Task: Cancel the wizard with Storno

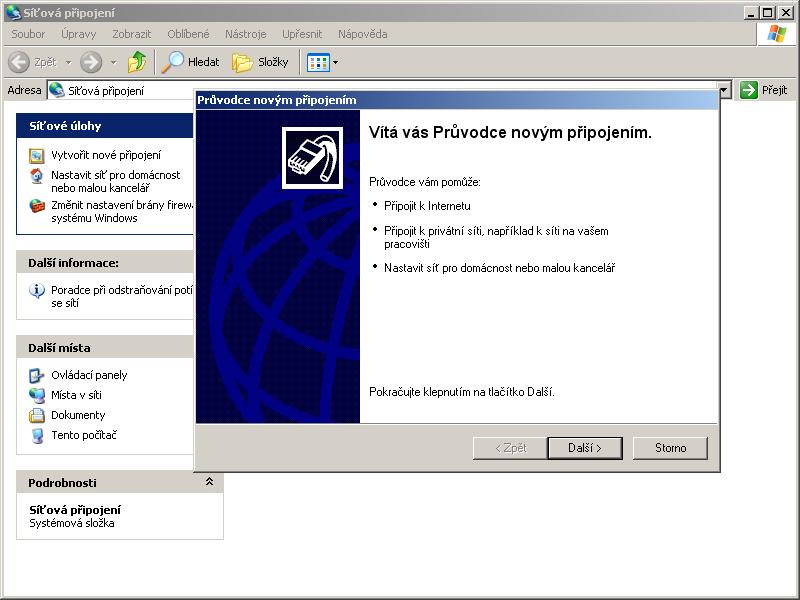Action: point(670,448)
